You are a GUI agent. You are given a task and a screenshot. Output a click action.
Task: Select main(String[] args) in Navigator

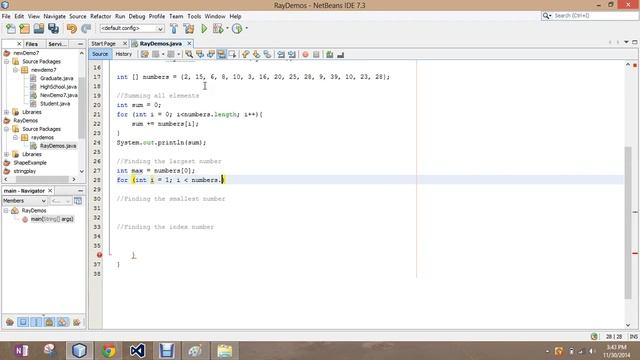[52, 219]
